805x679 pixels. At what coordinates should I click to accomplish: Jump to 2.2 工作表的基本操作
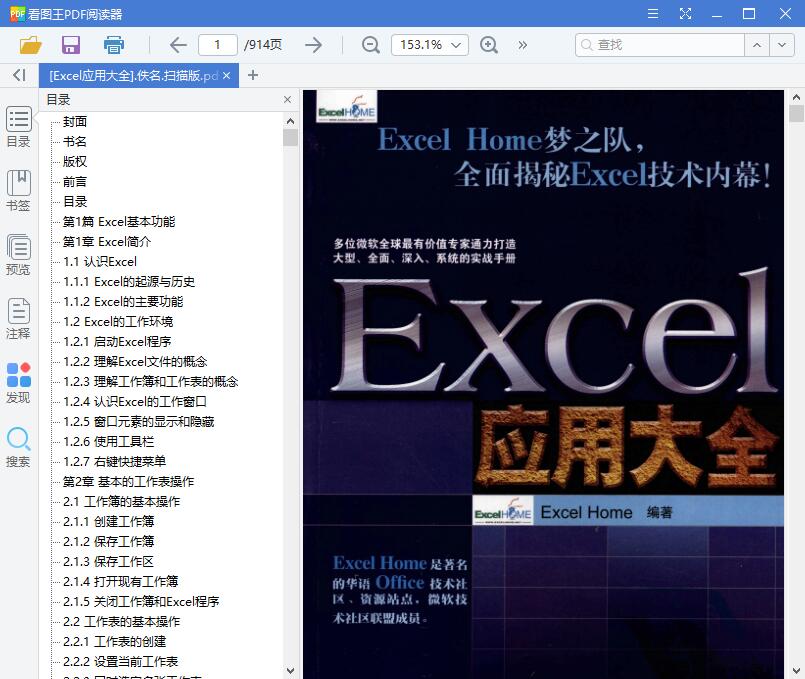(x=122, y=622)
